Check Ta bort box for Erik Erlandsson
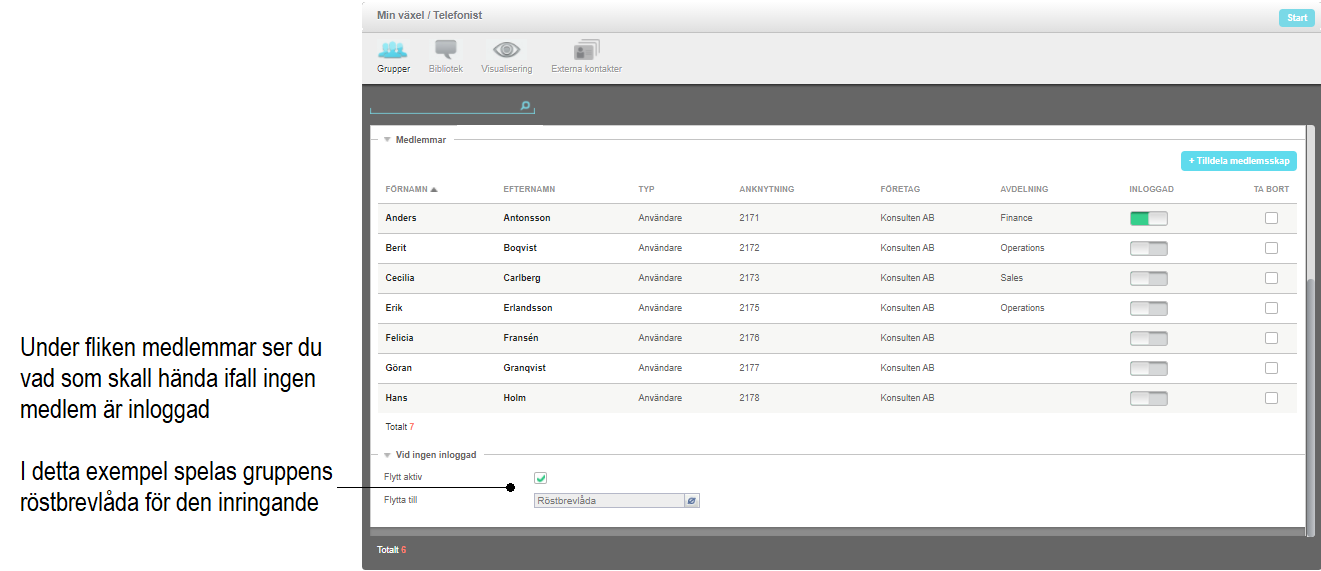The height and width of the screenshot is (571, 1321). tap(1271, 308)
